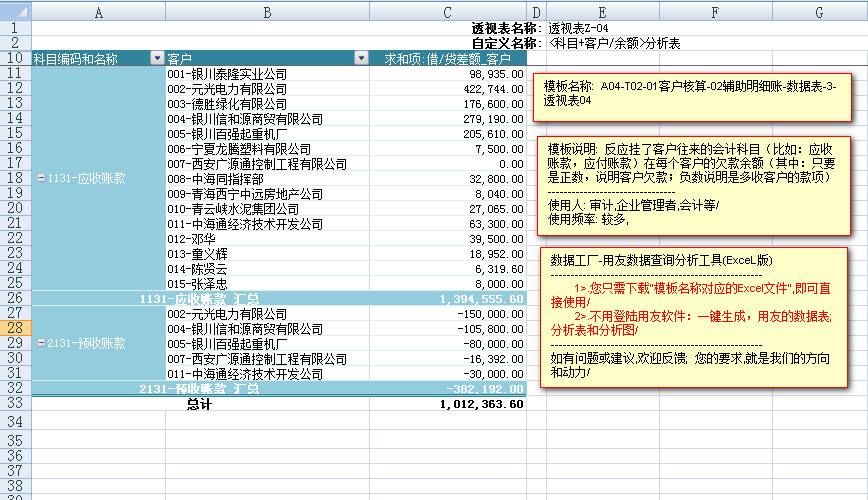Screen dimensions: 868x500
Task: Select the 1131-应收账款 汇总 subtotal row label
Action: point(198,299)
